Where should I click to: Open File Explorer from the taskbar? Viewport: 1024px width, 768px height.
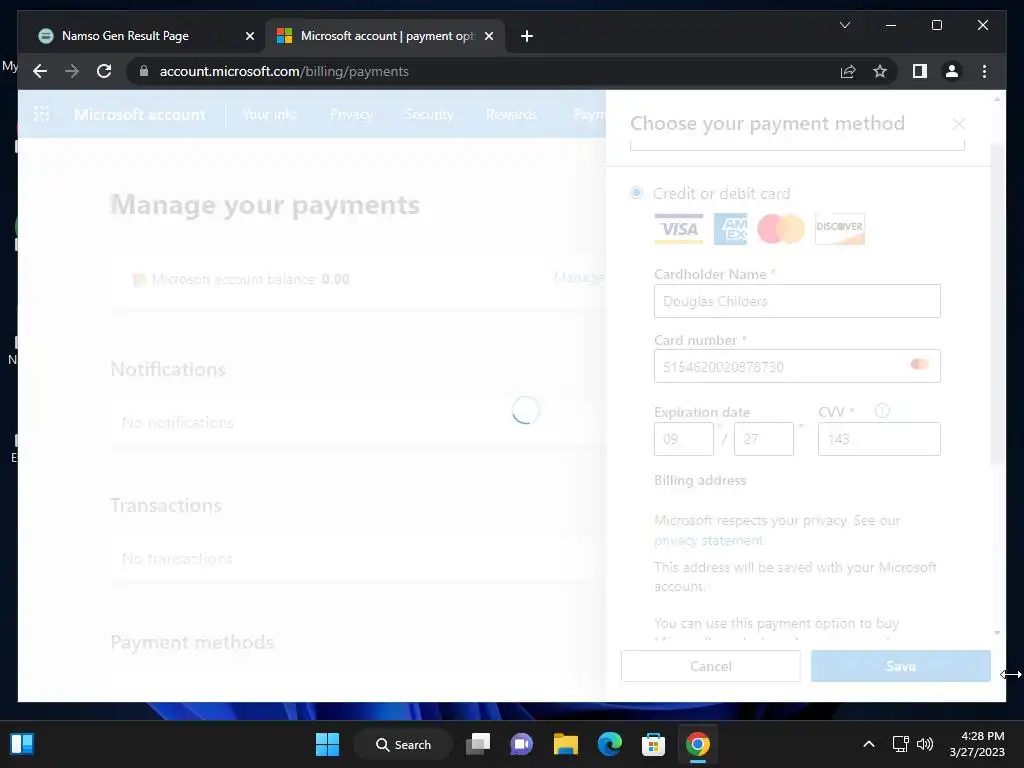[566, 744]
